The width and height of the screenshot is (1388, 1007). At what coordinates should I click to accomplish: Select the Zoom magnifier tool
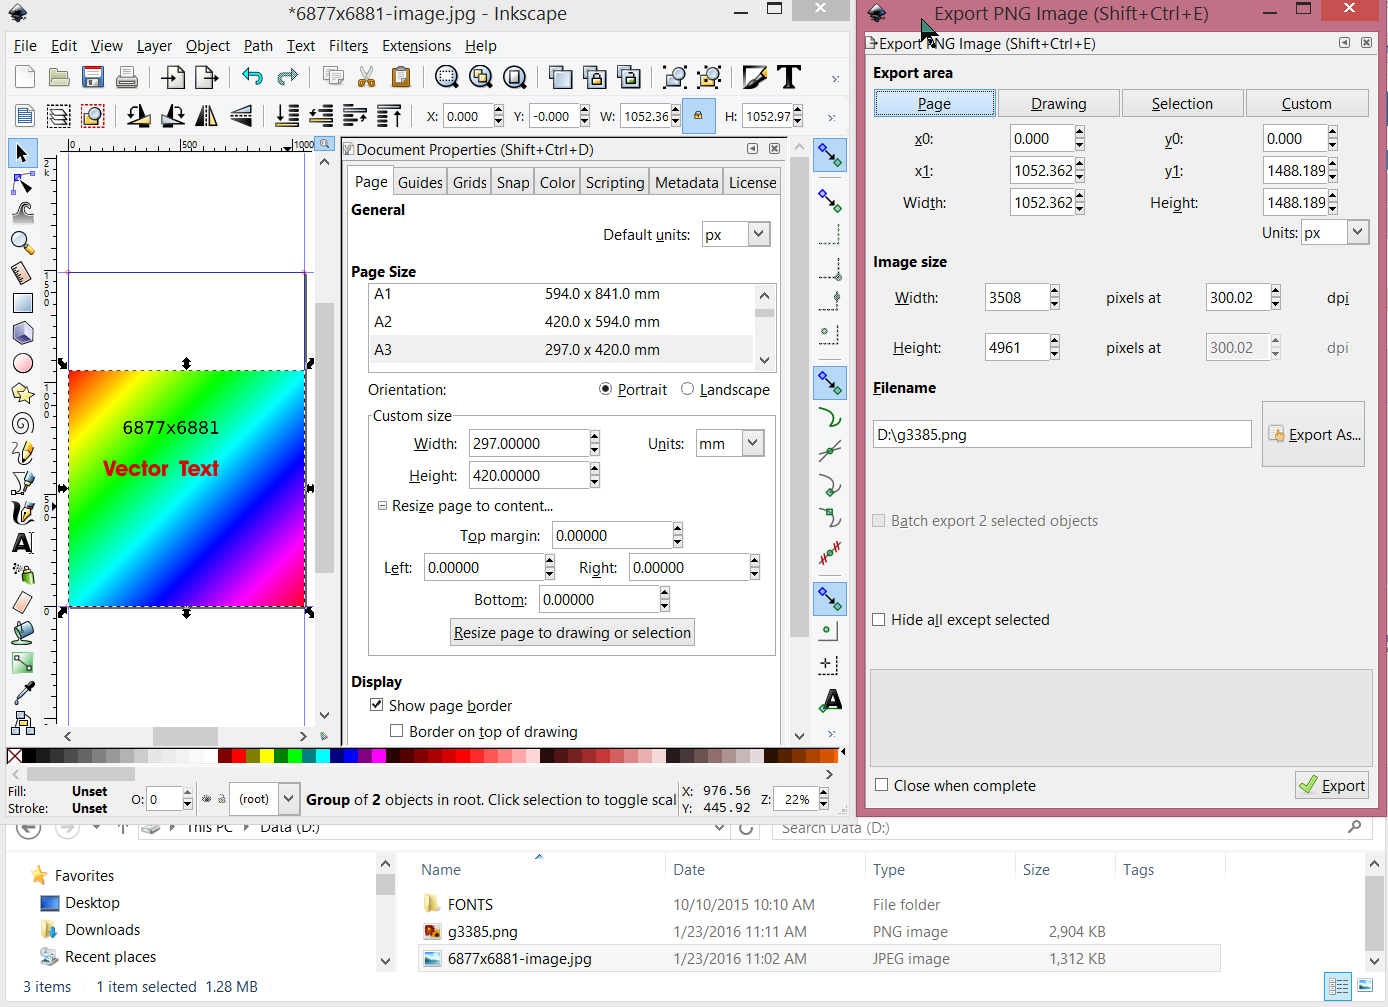pos(22,242)
